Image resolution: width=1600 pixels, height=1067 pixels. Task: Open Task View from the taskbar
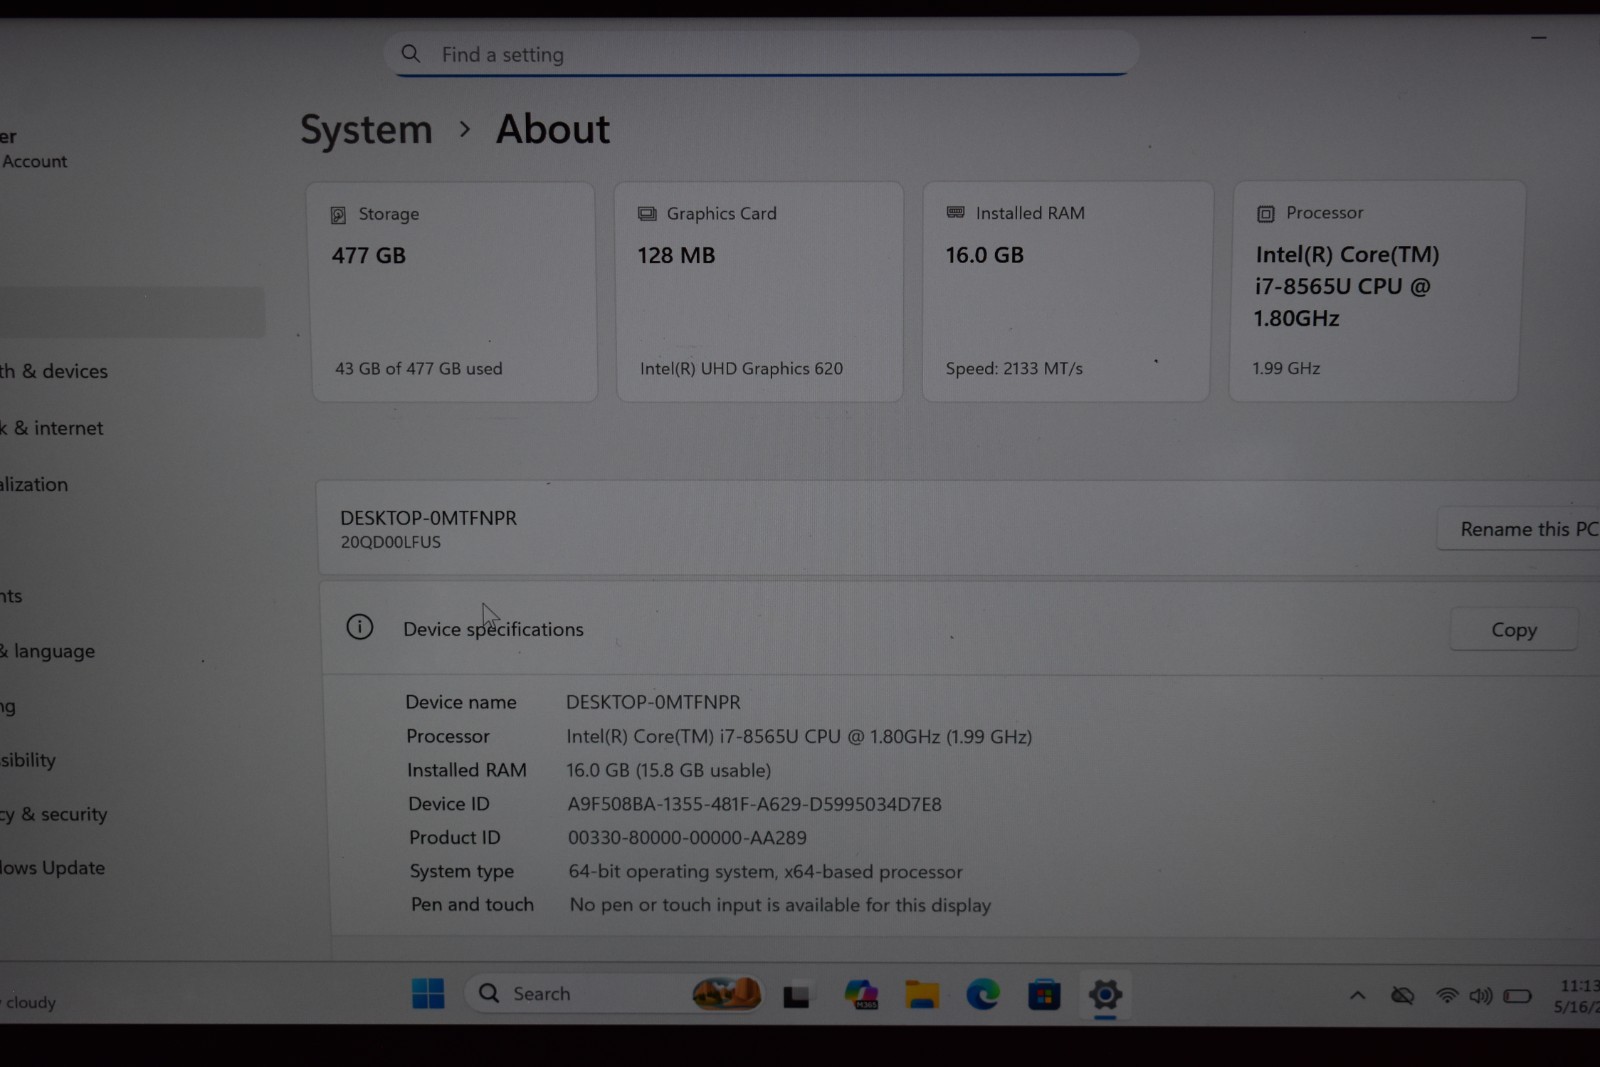pyautogui.click(x=796, y=995)
